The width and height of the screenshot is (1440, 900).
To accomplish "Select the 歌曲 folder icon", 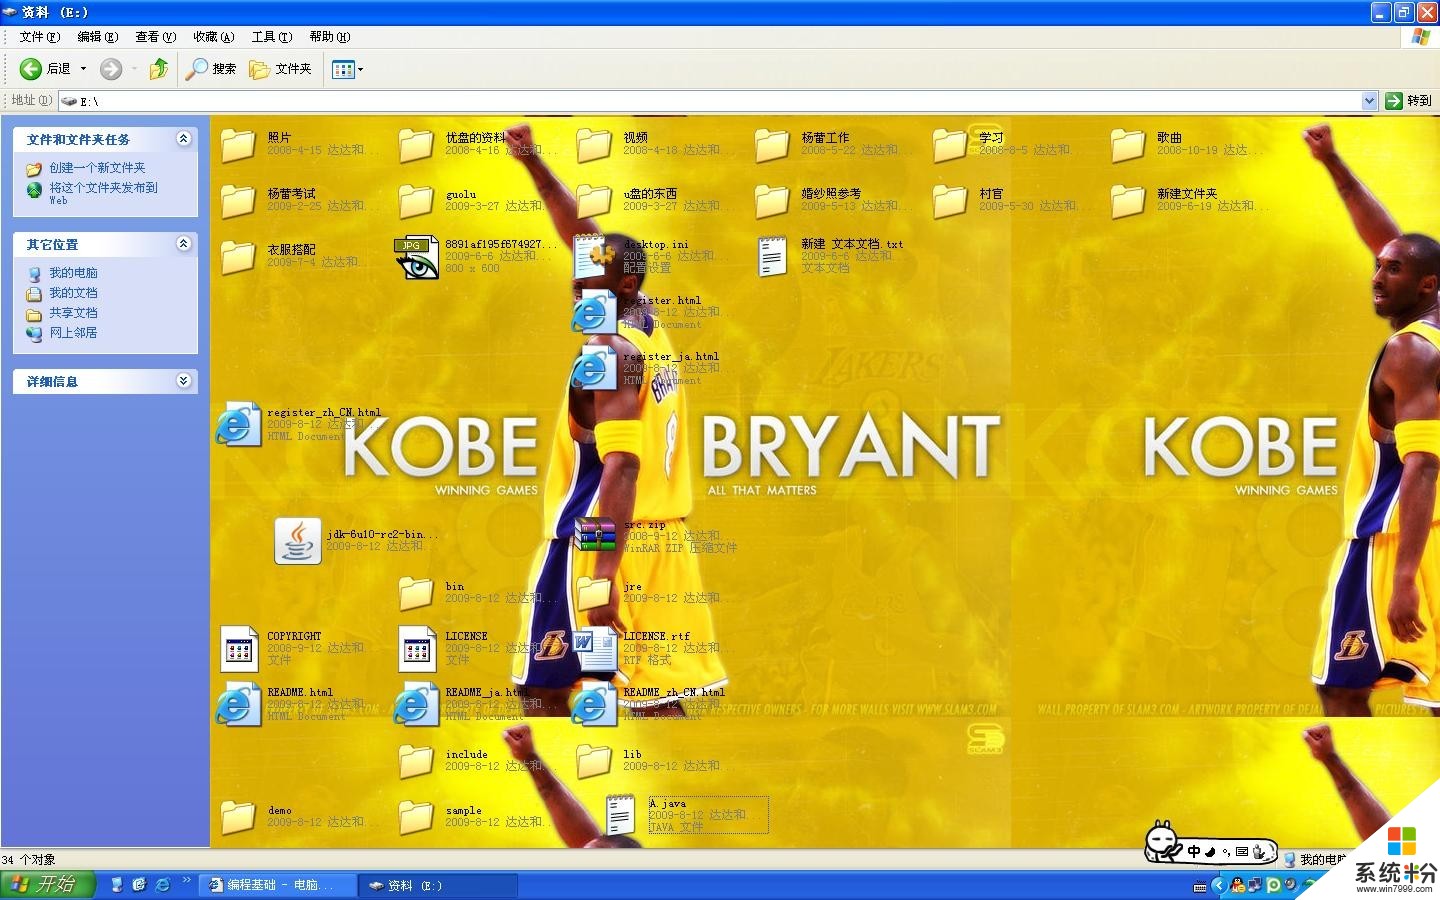I will (1128, 145).
